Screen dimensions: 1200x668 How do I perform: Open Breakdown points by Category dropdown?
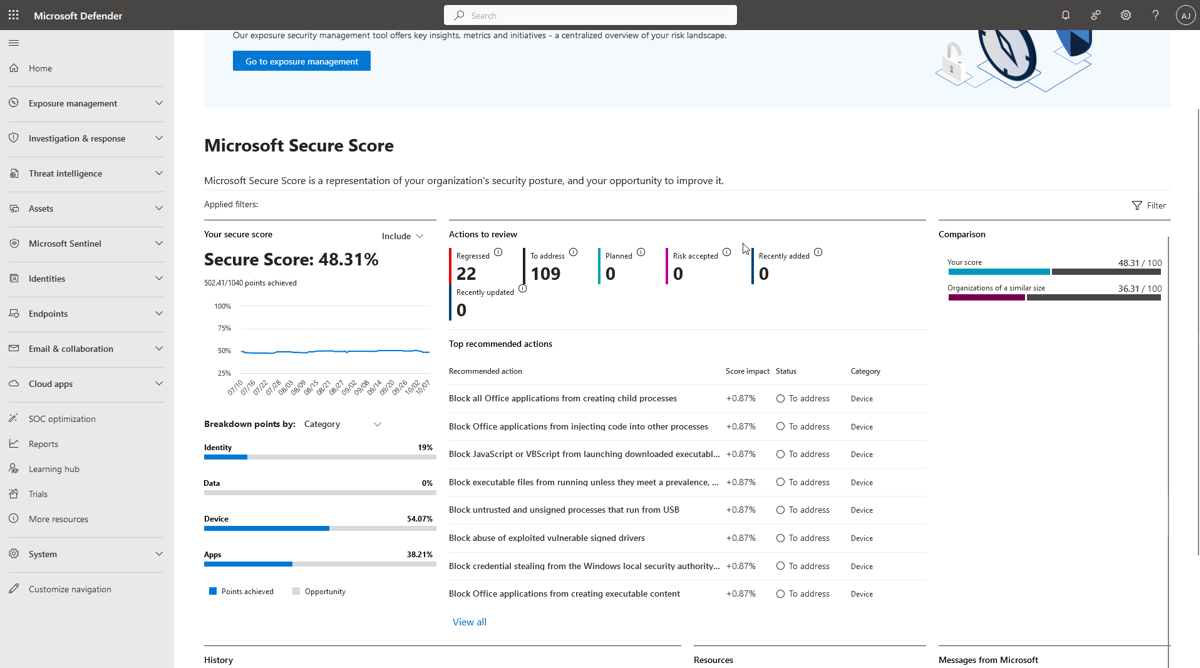tap(342, 424)
